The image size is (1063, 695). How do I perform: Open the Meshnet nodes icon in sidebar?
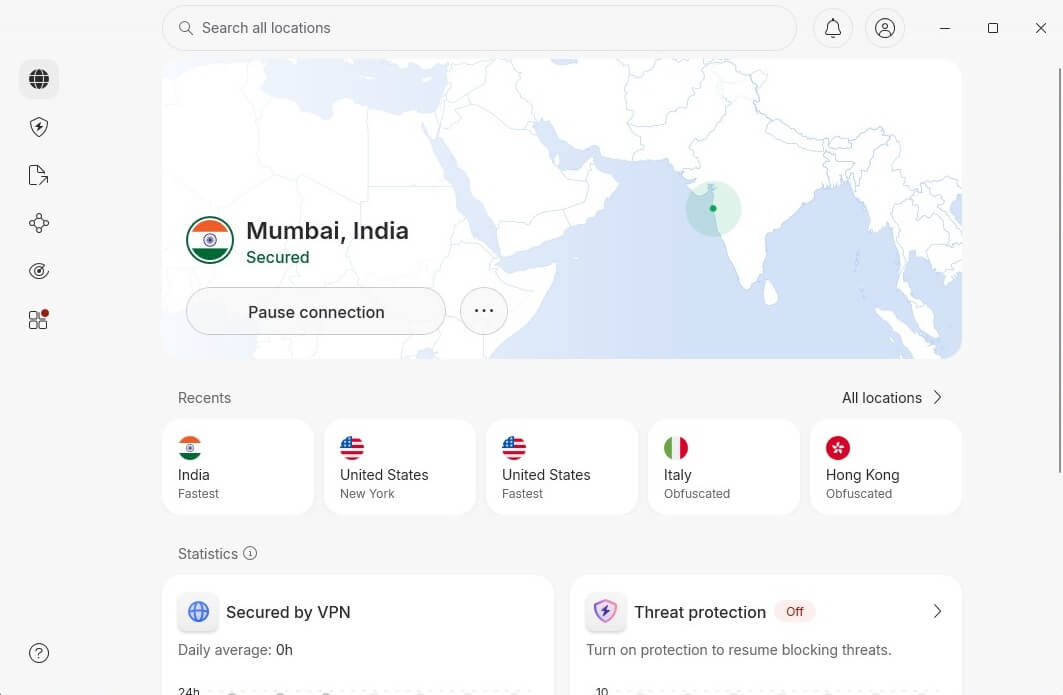click(x=39, y=223)
